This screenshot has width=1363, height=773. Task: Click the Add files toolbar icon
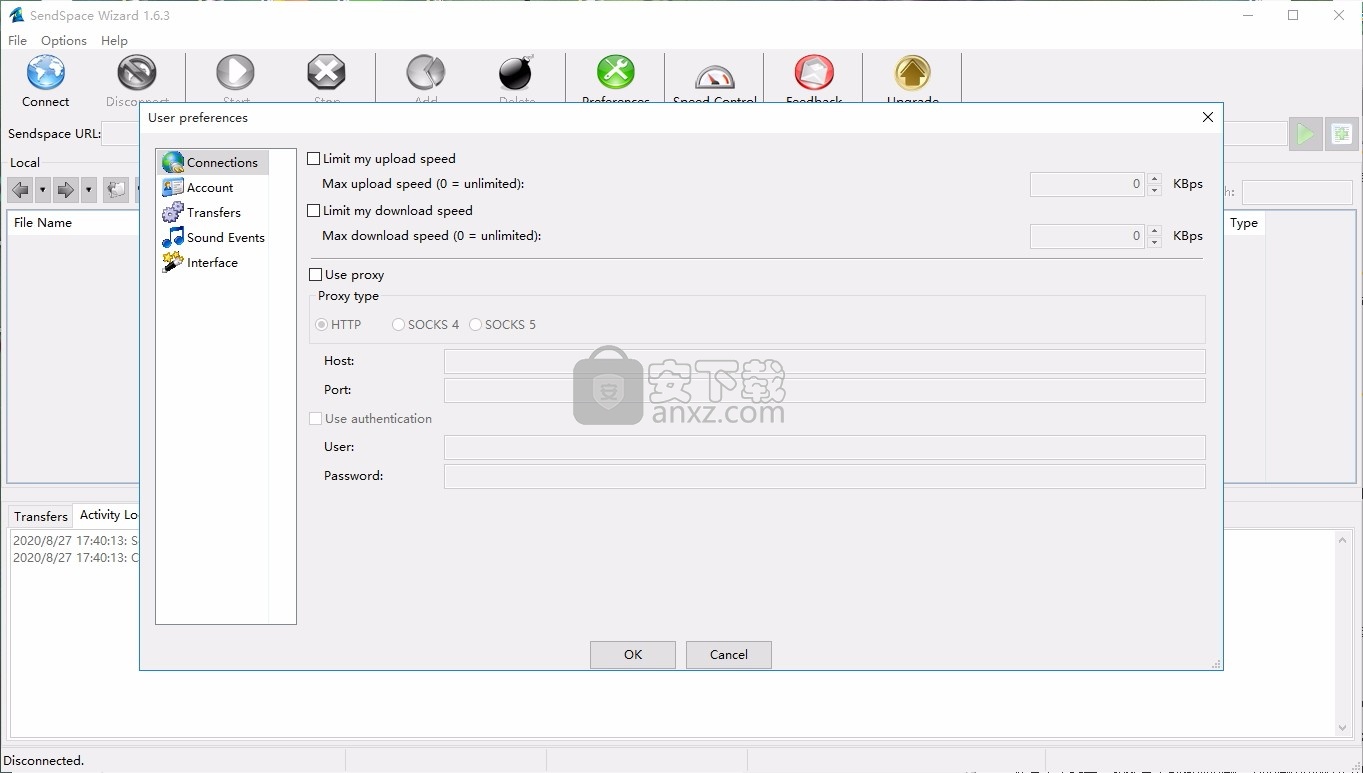point(426,73)
